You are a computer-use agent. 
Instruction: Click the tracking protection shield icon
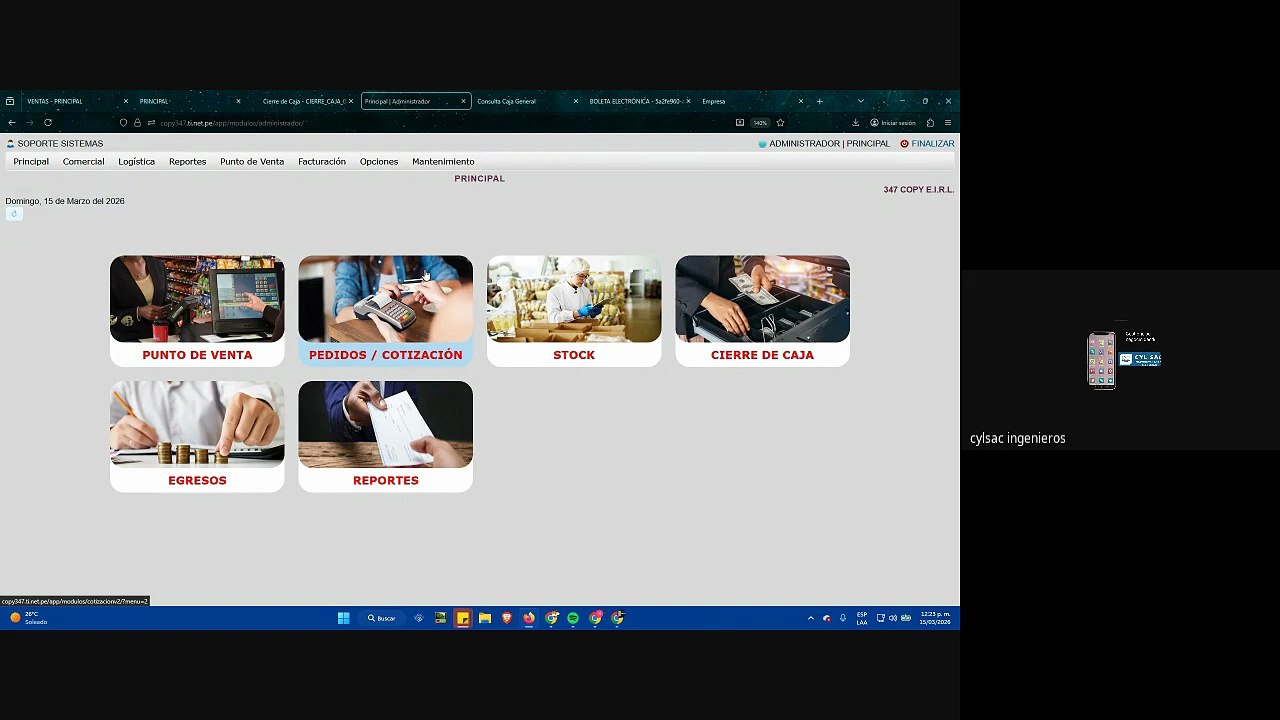(123, 123)
